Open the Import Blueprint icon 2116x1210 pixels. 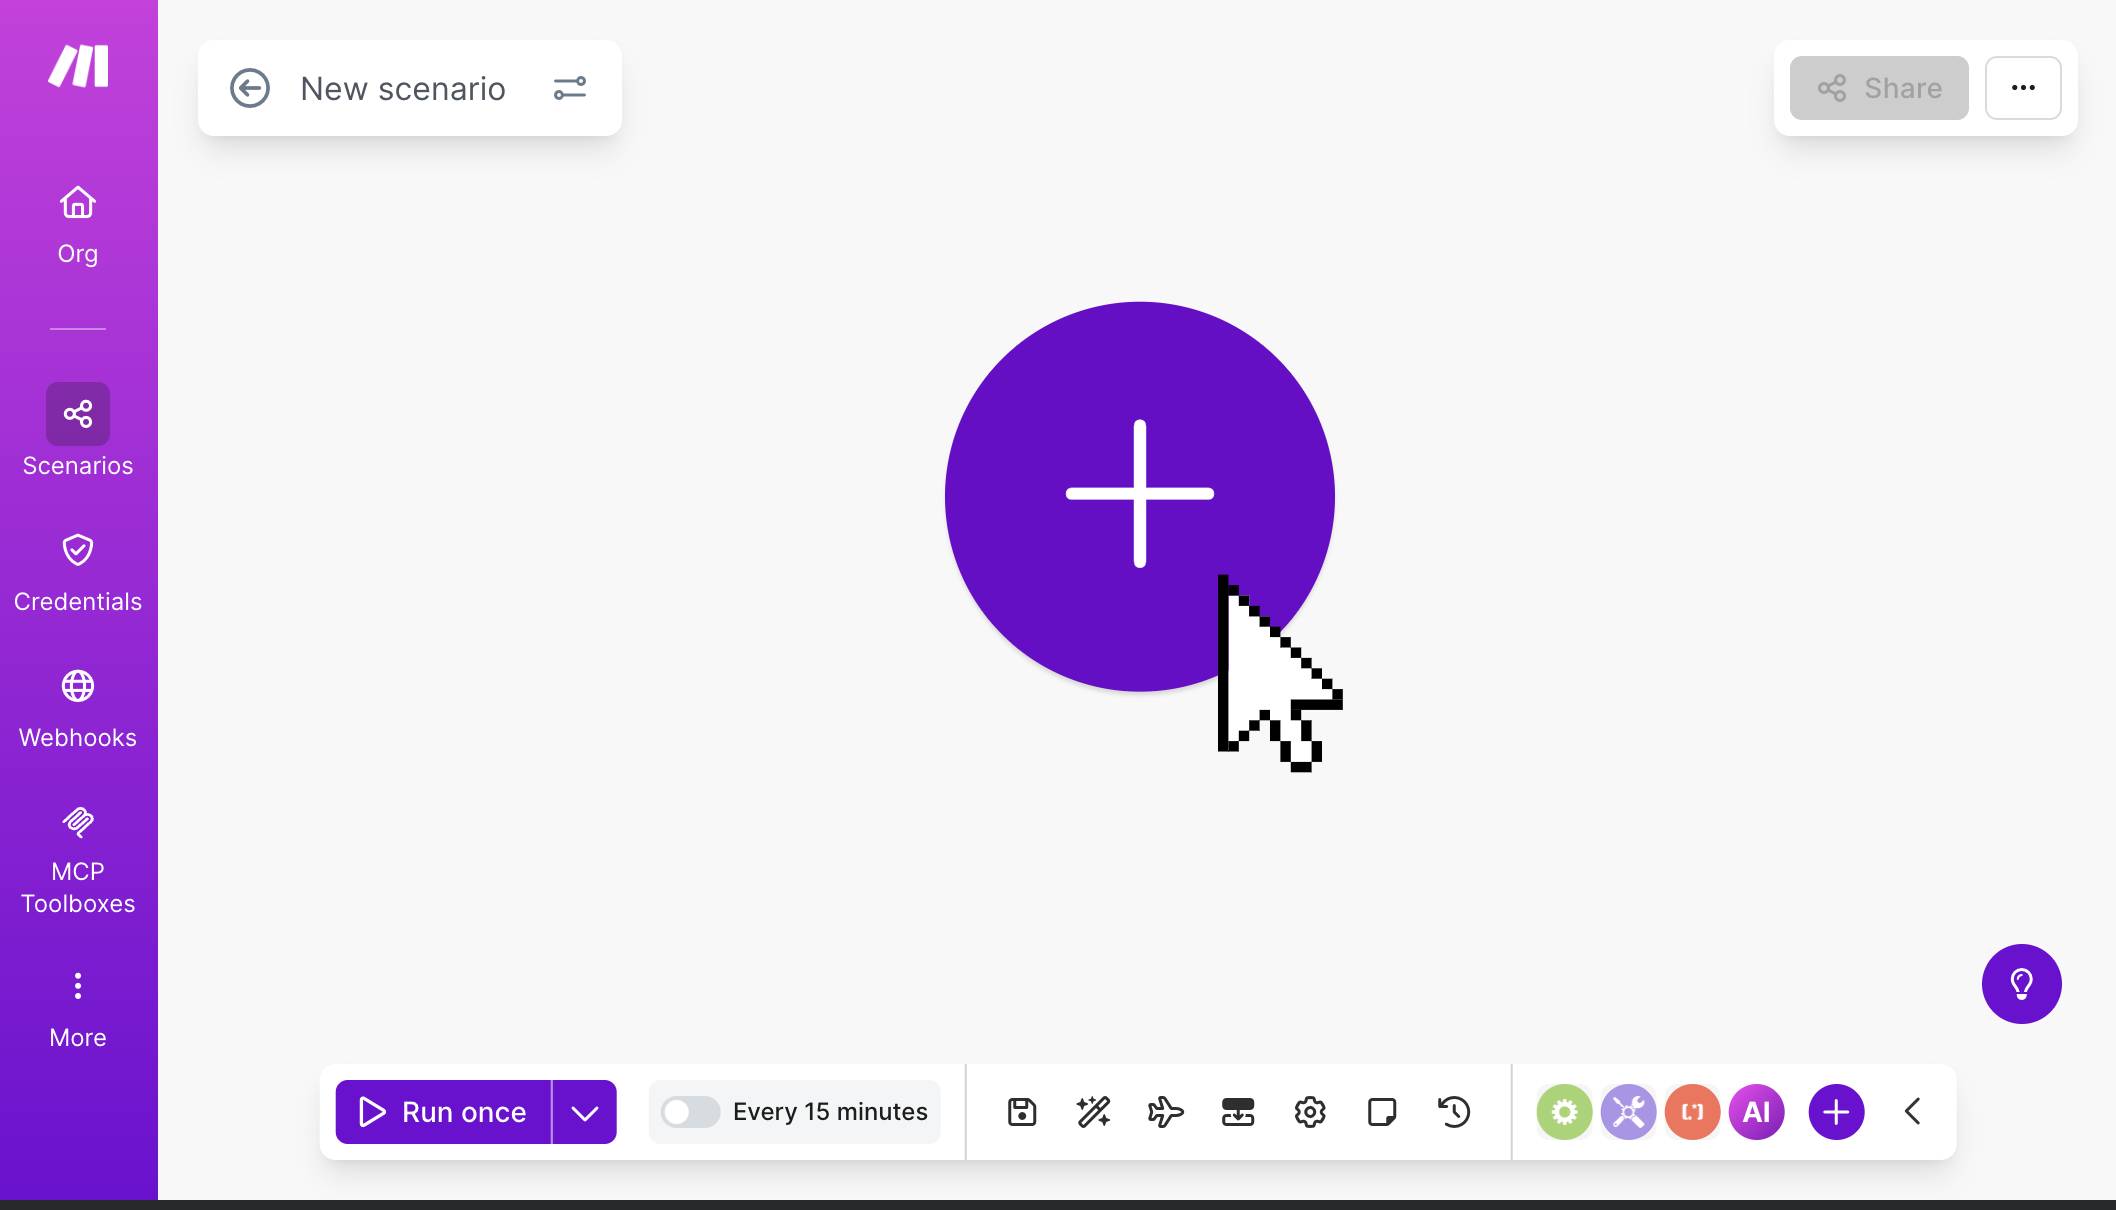click(x=1238, y=1111)
